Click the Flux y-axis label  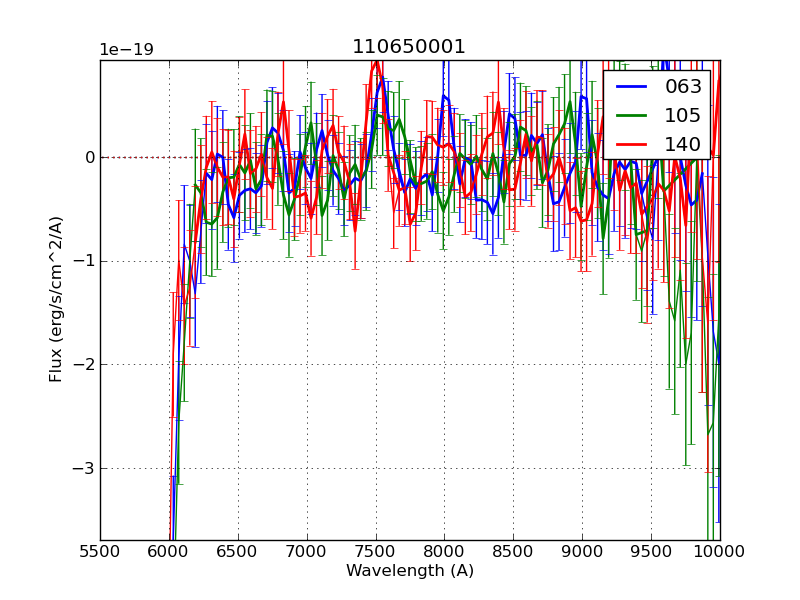click(x=57, y=300)
